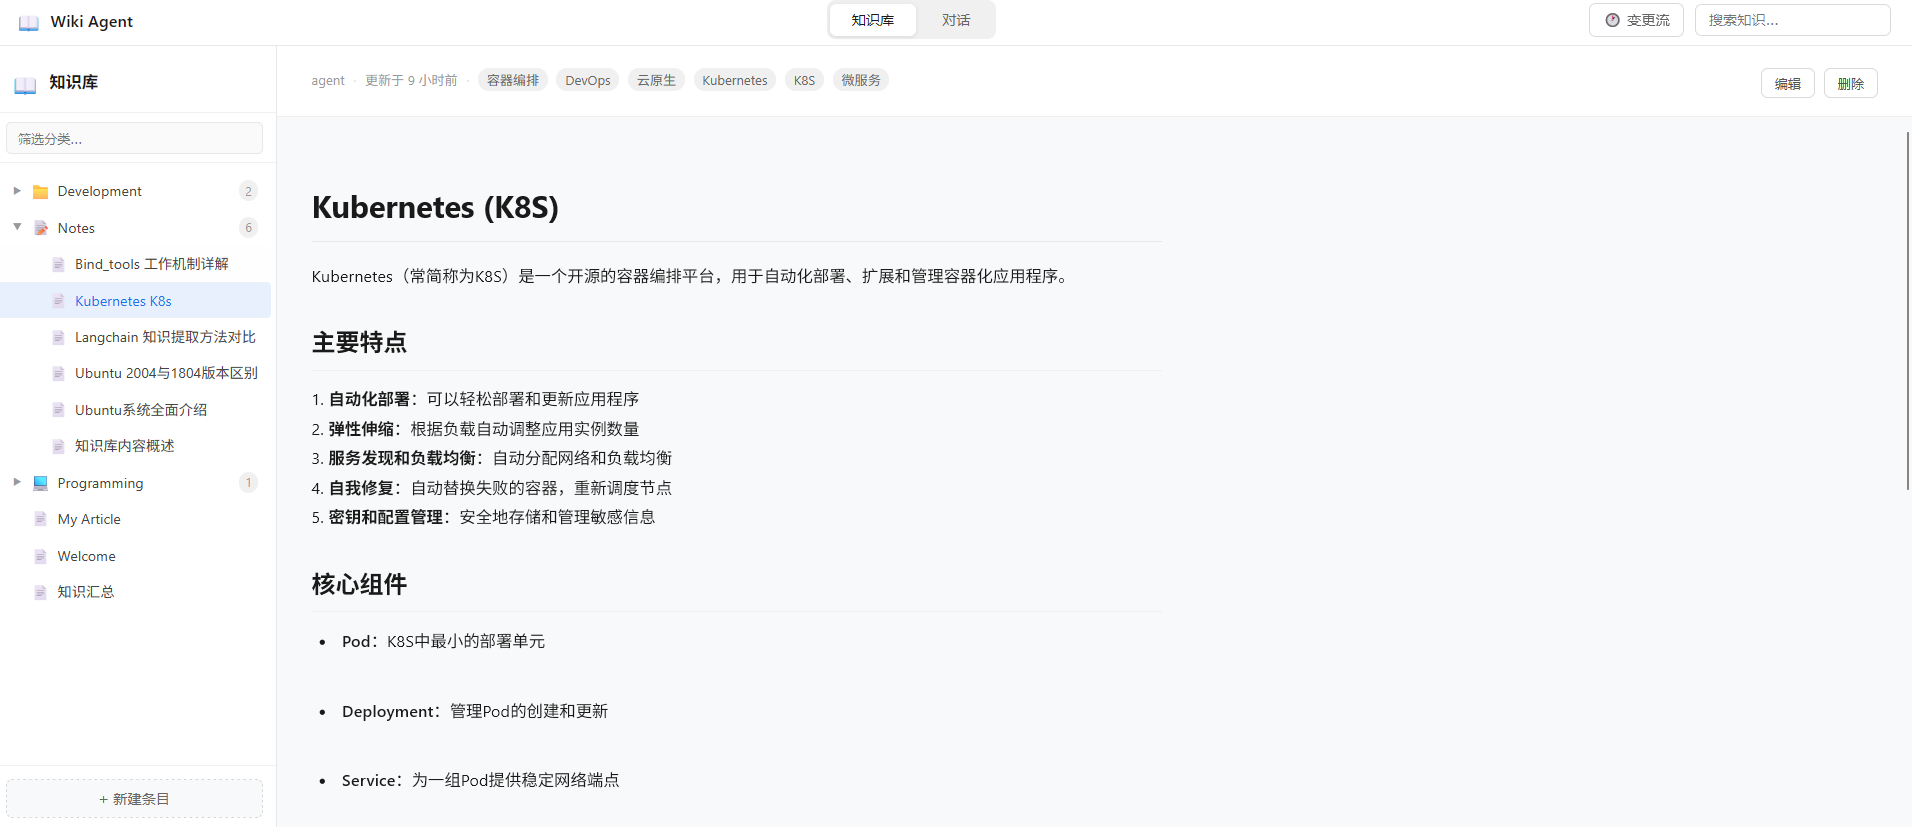
Task: Click the Programming laptop icon
Action: pyautogui.click(x=41, y=483)
